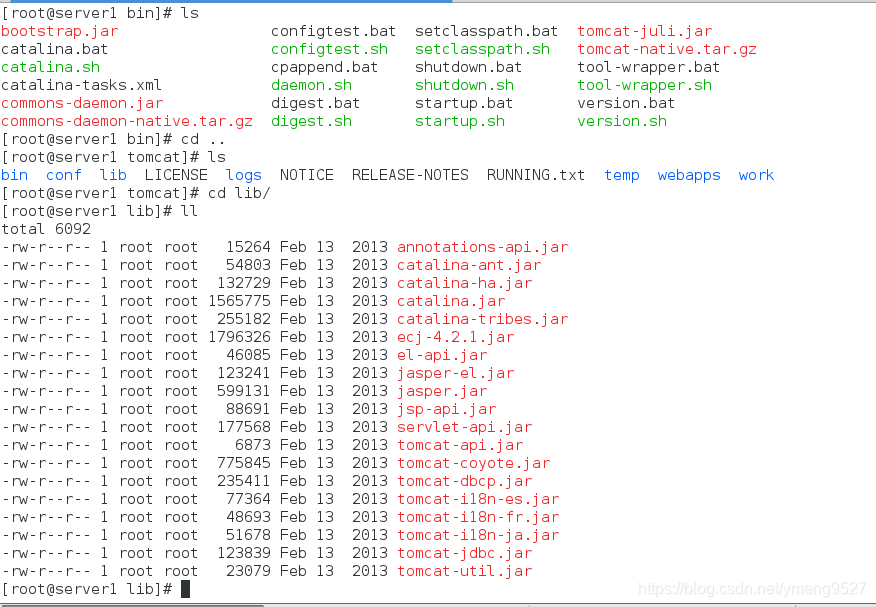Select annotations-api.jar in the lib listing
The image size is (876, 607).
click(x=483, y=247)
